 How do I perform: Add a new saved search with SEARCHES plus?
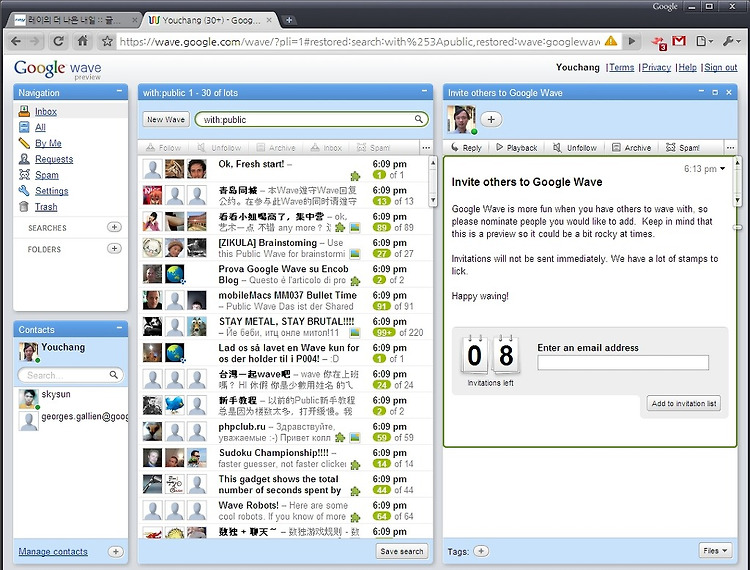114,227
